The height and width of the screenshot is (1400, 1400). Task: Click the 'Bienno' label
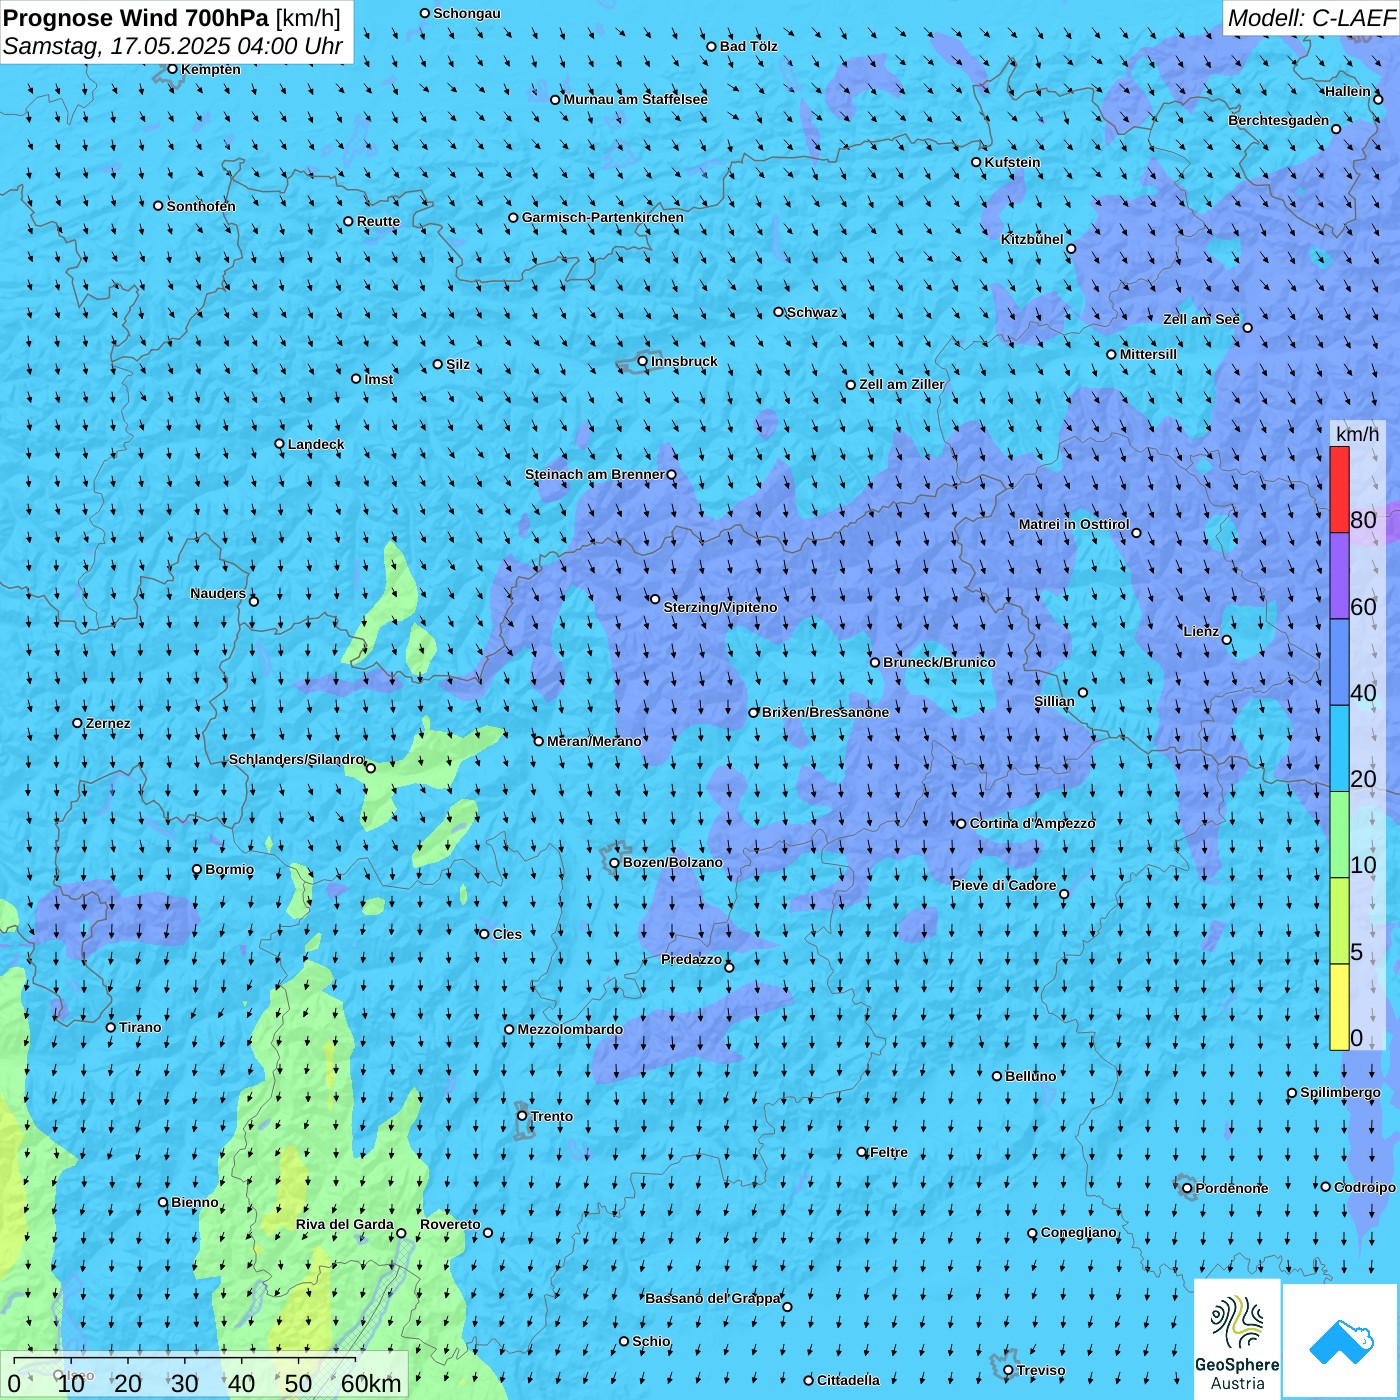point(195,1202)
